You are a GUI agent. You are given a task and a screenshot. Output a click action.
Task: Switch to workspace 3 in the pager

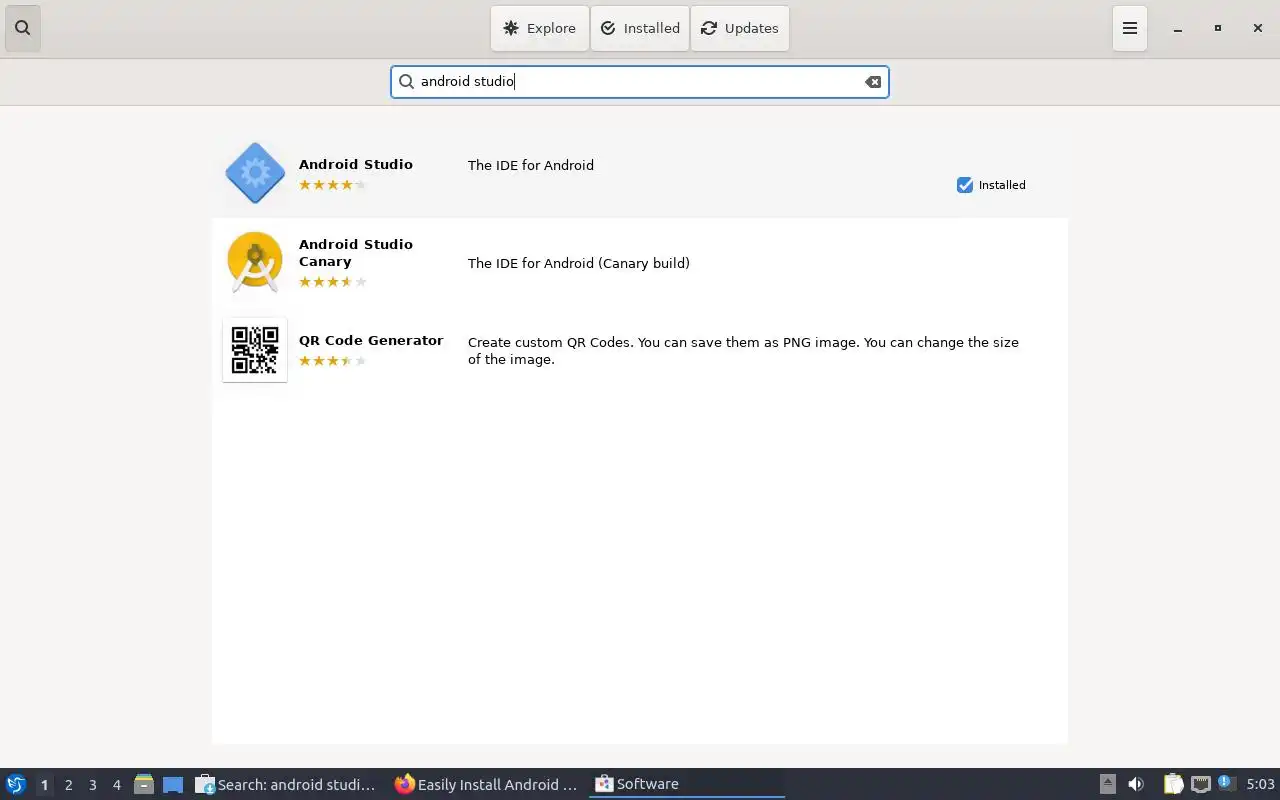(92, 785)
